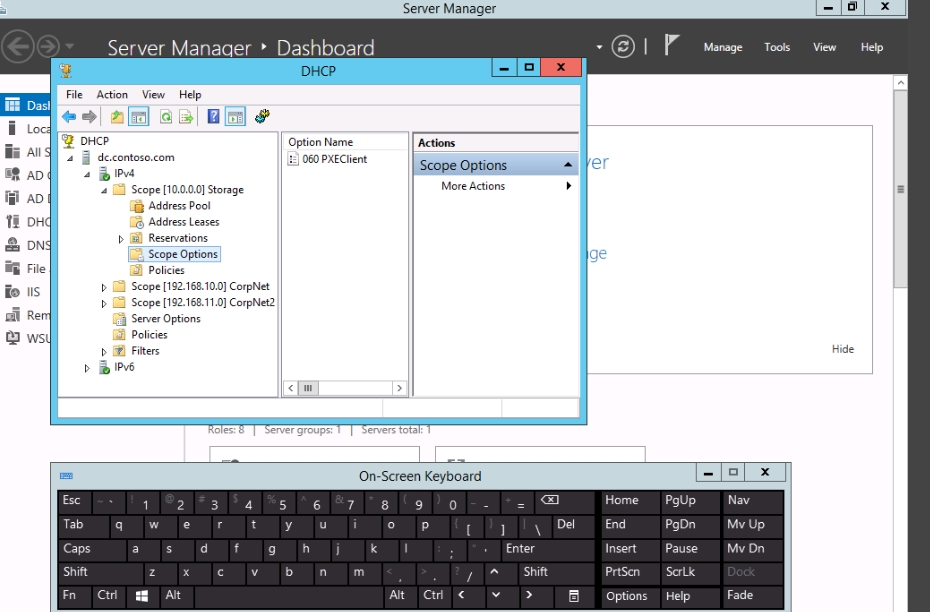Expand the IPv6 tree node

87,368
